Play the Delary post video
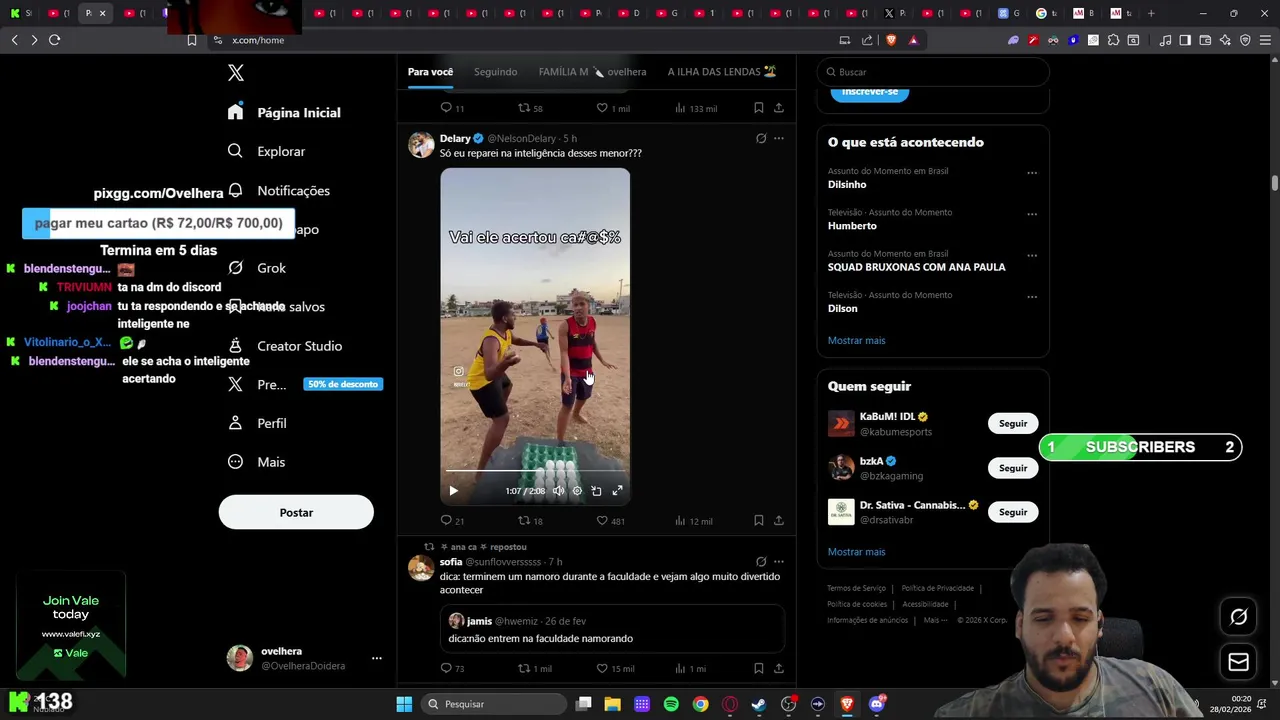The height and width of the screenshot is (720, 1280). [x=453, y=491]
